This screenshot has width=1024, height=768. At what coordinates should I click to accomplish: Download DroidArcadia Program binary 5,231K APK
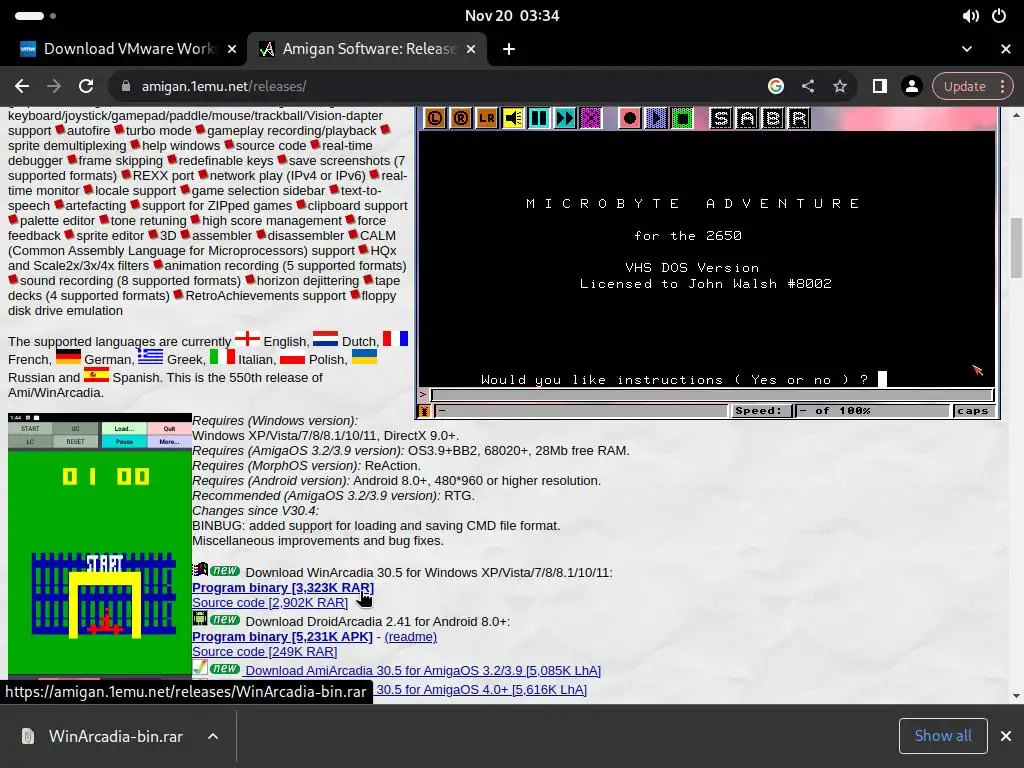pyautogui.click(x=282, y=637)
